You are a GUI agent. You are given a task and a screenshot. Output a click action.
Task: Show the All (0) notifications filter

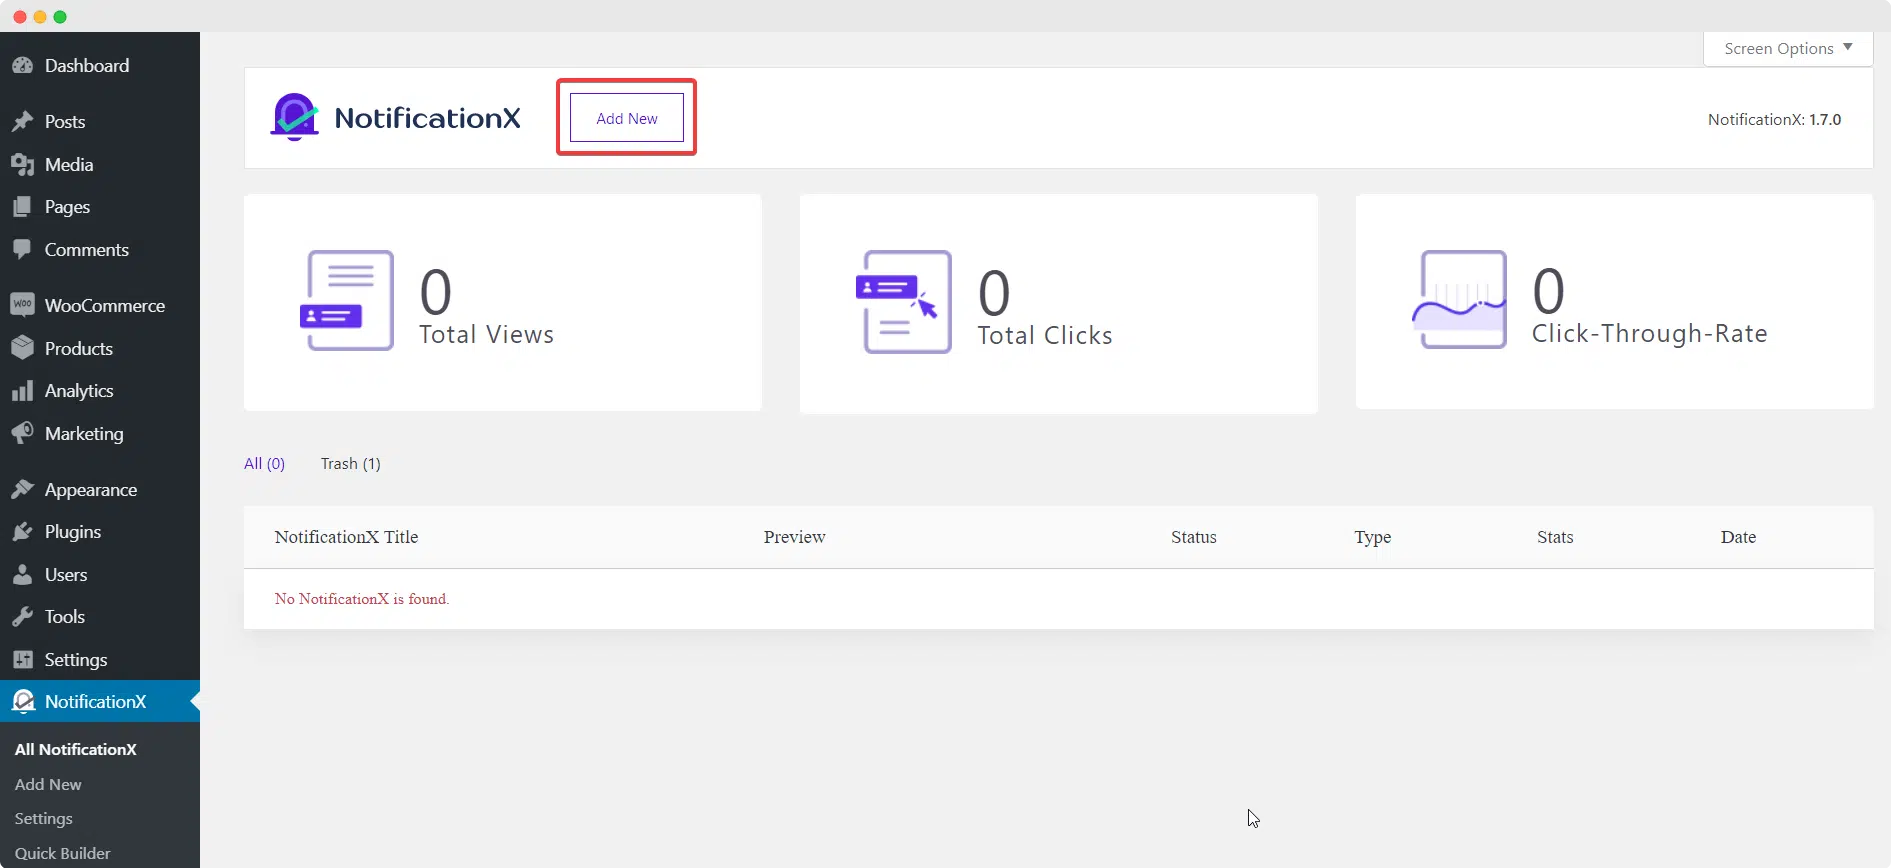tap(264, 464)
